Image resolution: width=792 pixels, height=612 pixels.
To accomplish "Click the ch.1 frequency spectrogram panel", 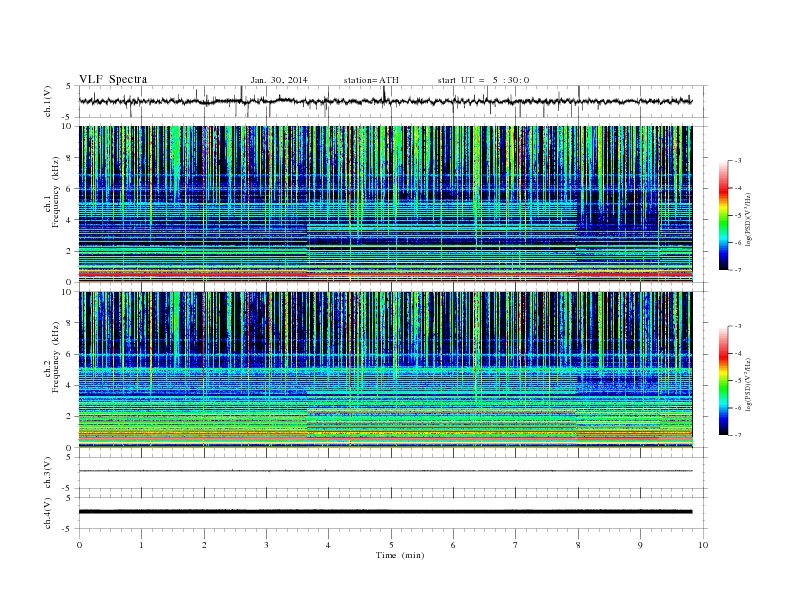I will pyautogui.click(x=385, y=204).
